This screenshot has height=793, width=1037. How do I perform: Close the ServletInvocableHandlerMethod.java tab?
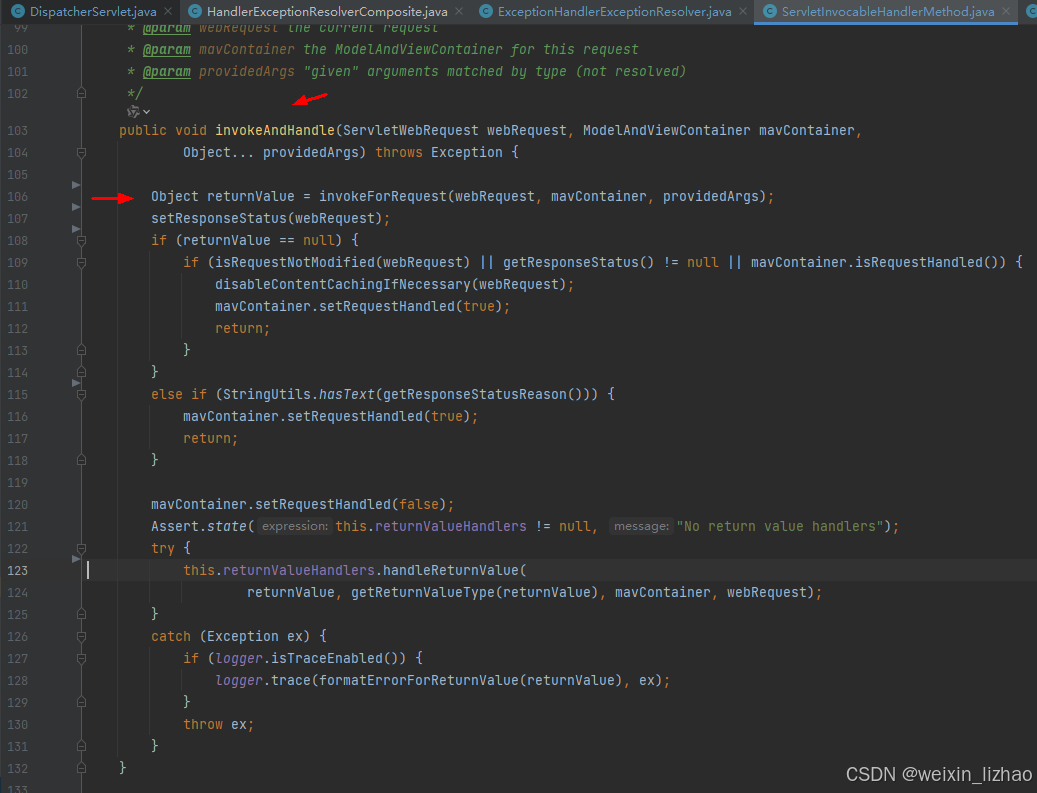1006,11
